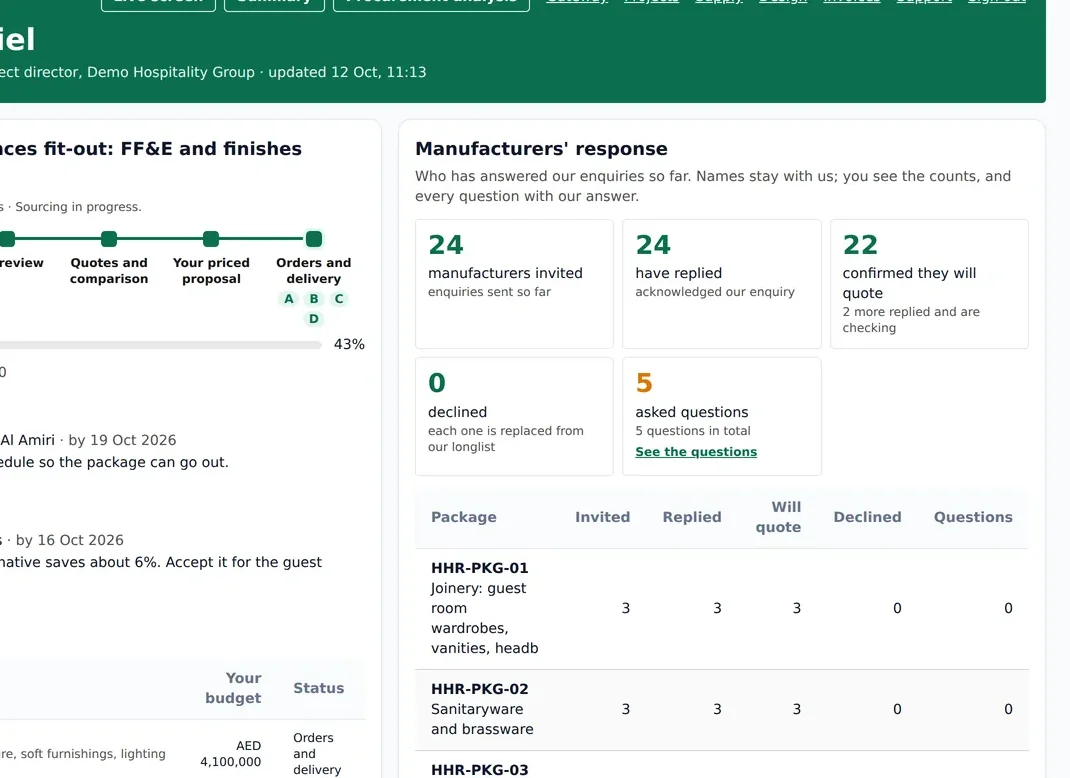The height and width of the screenshot is (778, 1070).
Task: Click the Your priced proposal step dot
Action: coord(211,239)
